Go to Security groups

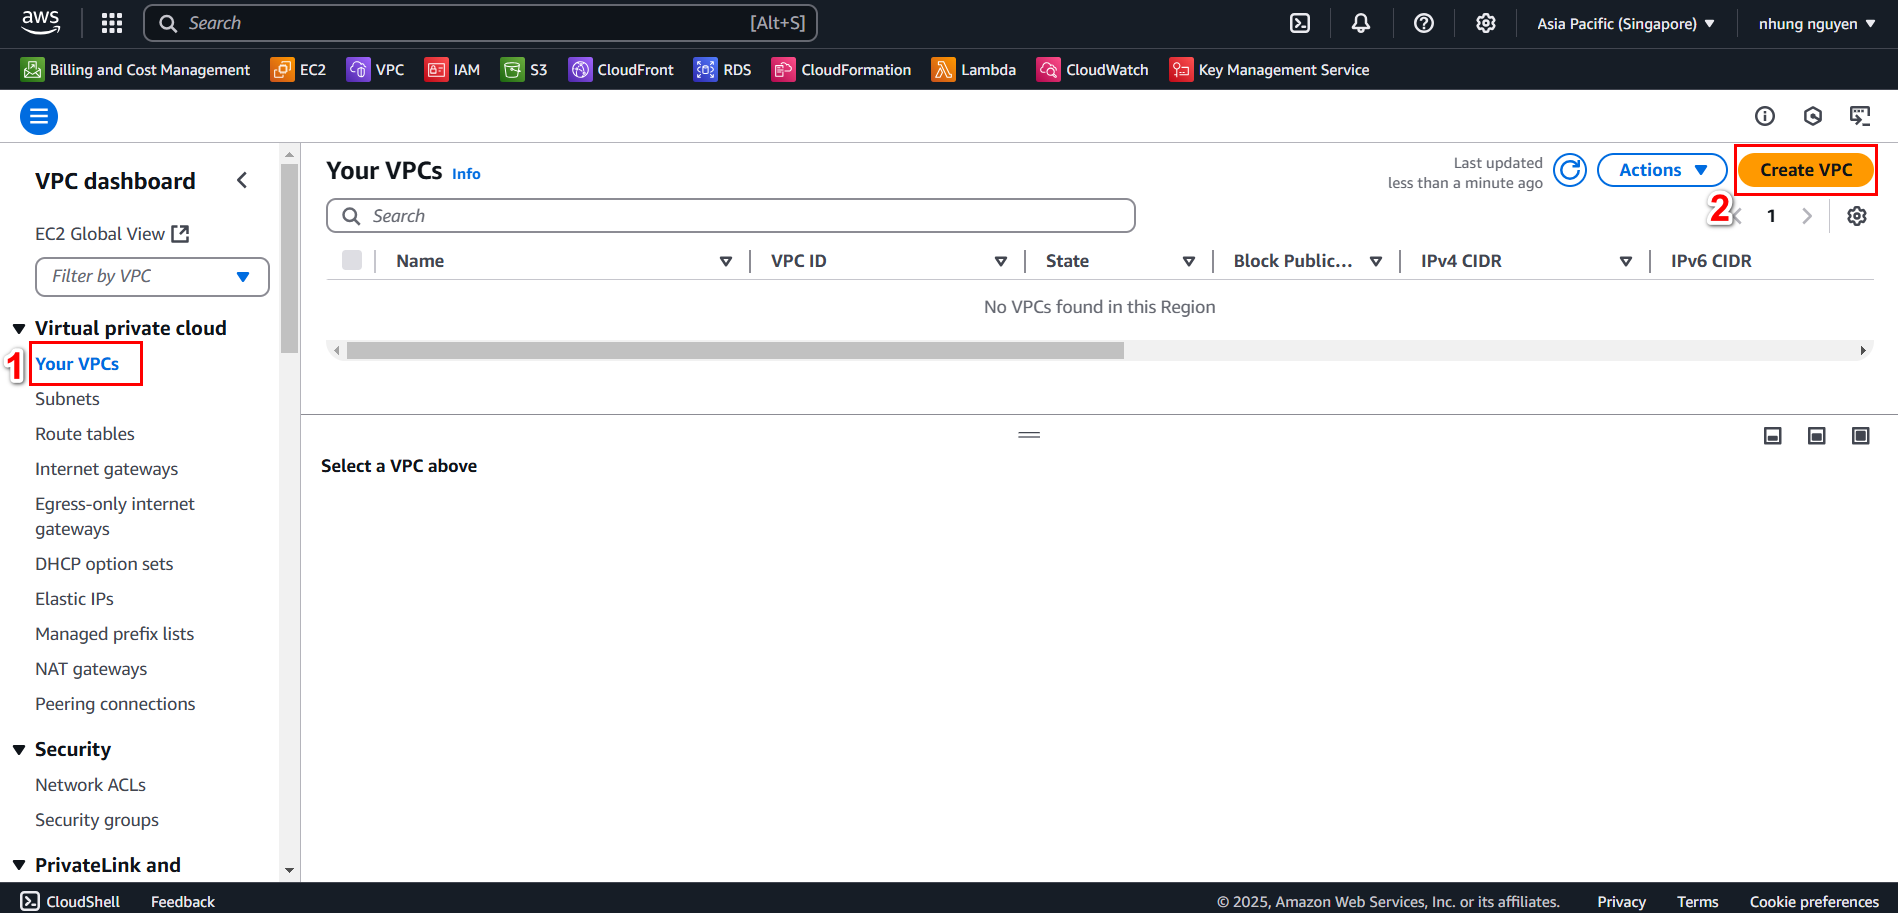[x=97, y=820]
